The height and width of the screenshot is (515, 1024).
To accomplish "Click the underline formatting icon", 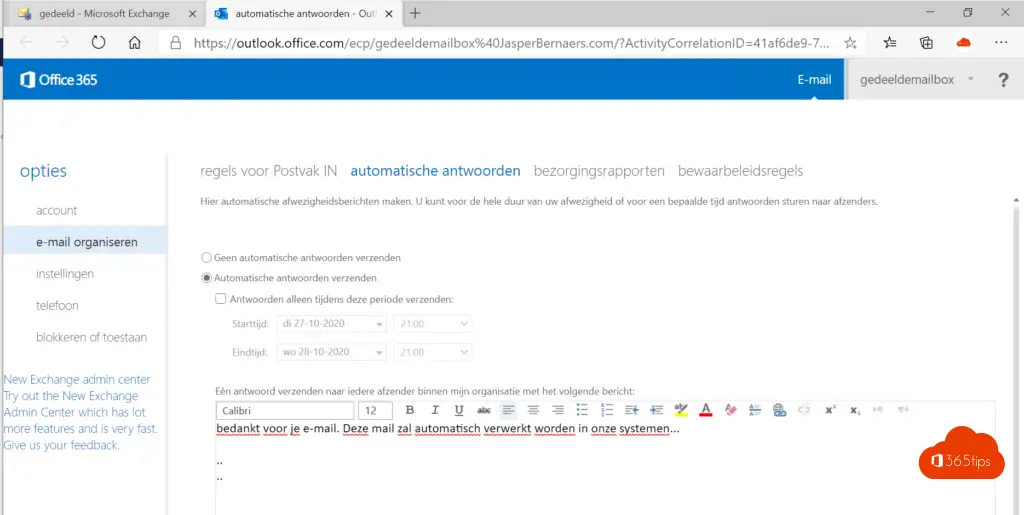I will [459, 410].
